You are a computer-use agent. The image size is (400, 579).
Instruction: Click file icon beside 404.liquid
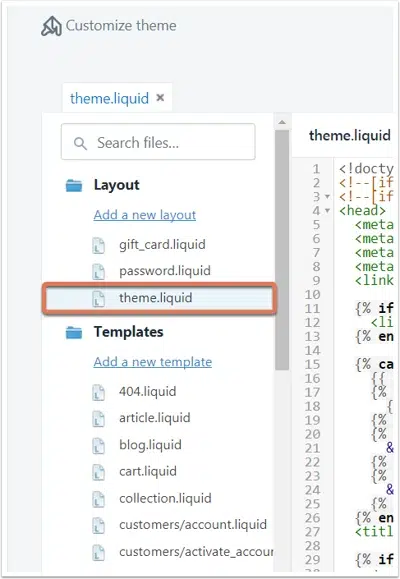[x=98, y=393]
